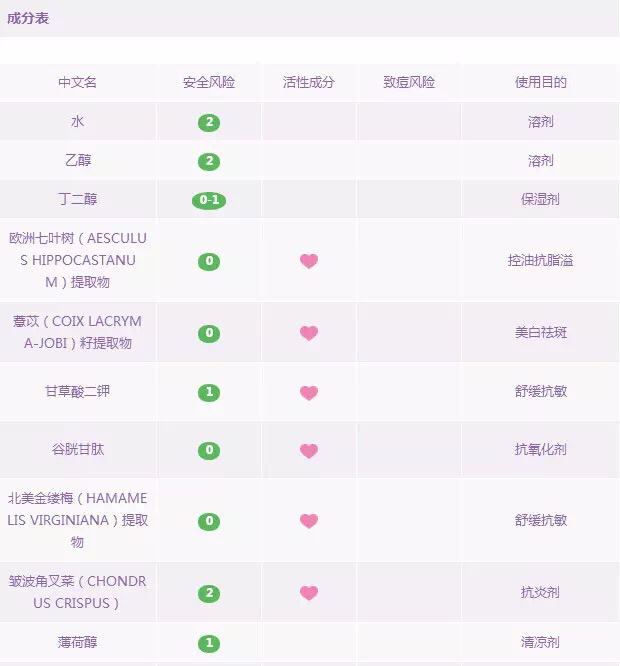
Task: Click pink heart icon for 甘草酸二钾
Action: [x=309, y=392]
